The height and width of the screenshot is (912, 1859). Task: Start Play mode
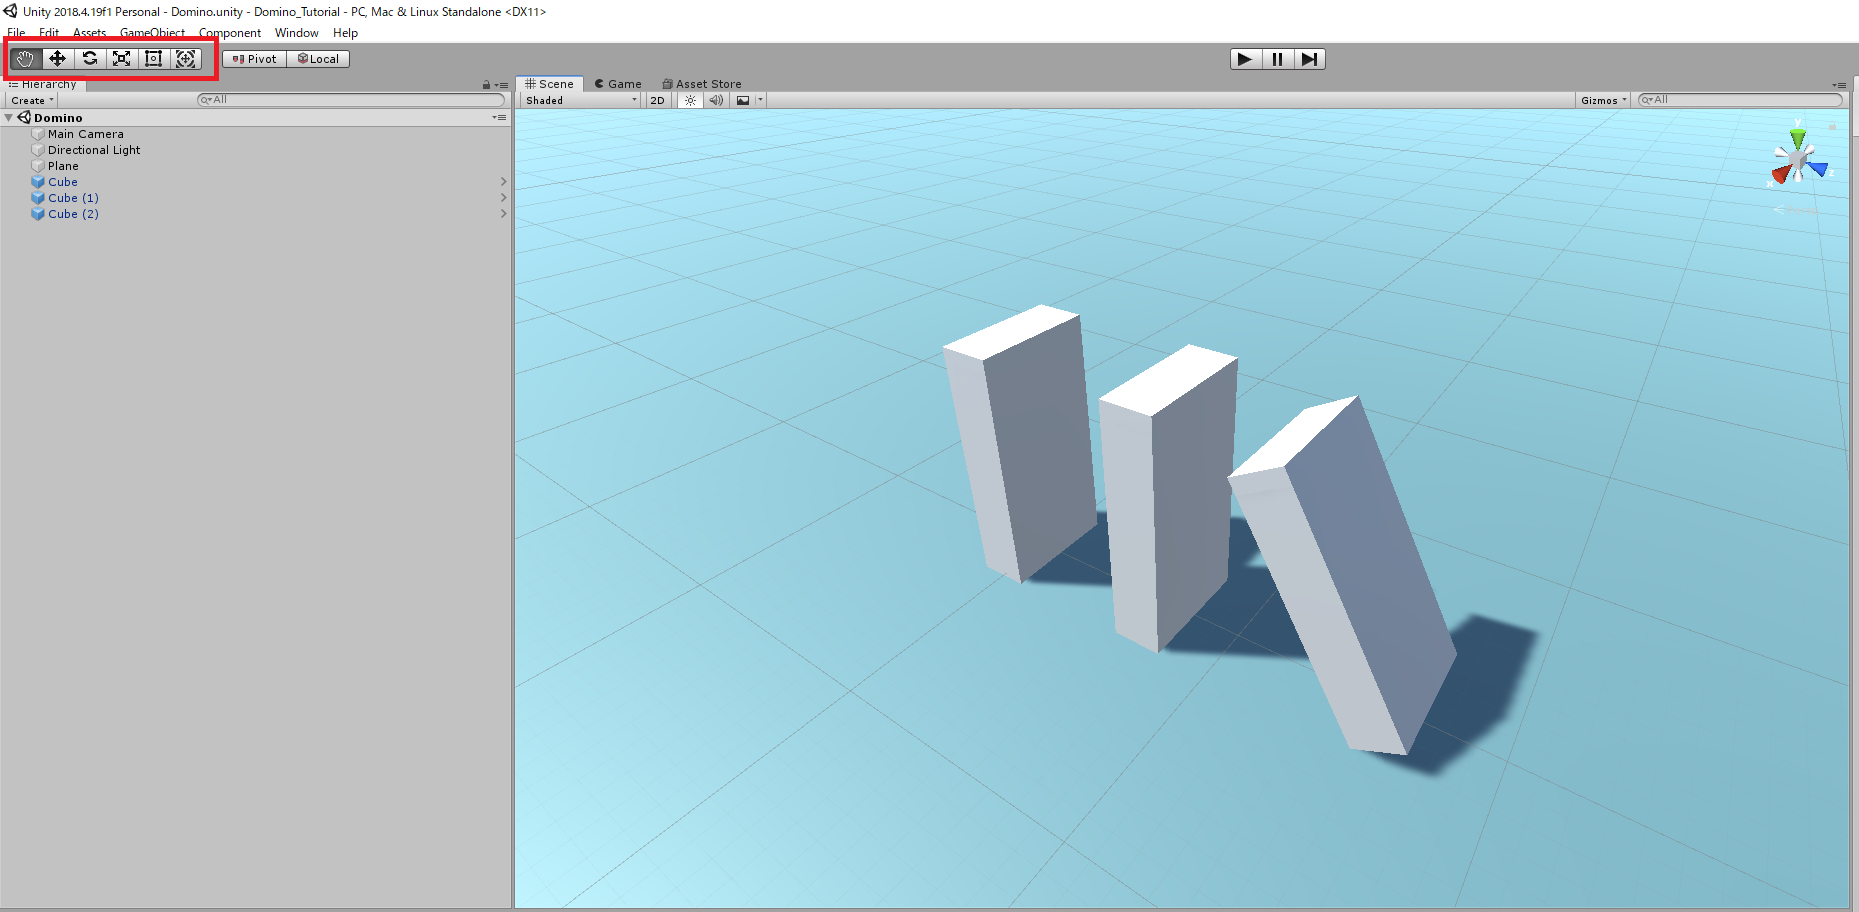[1245, 59]
